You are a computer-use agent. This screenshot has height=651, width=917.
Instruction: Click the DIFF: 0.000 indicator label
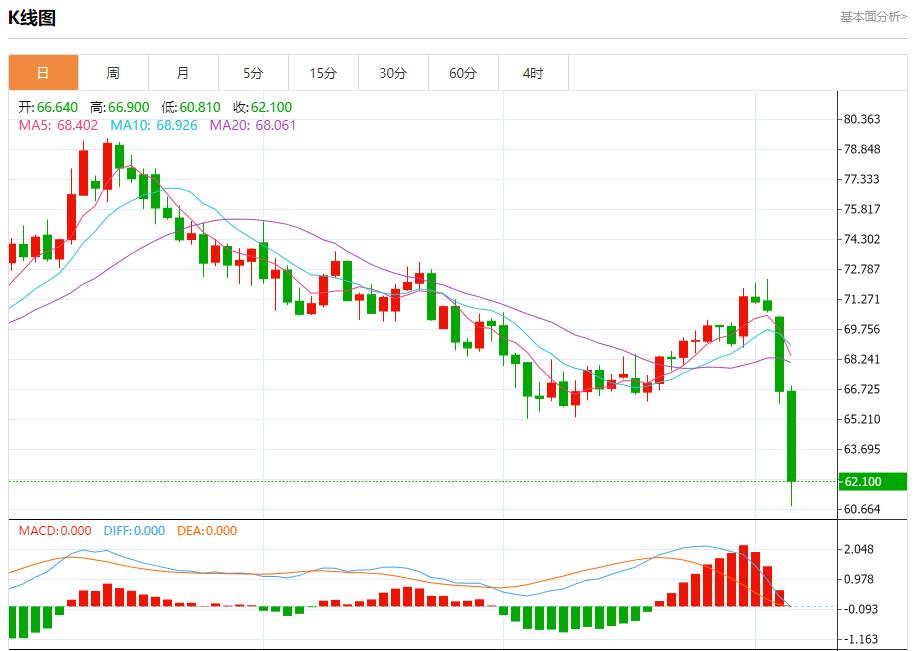click(x=132, y=531)
